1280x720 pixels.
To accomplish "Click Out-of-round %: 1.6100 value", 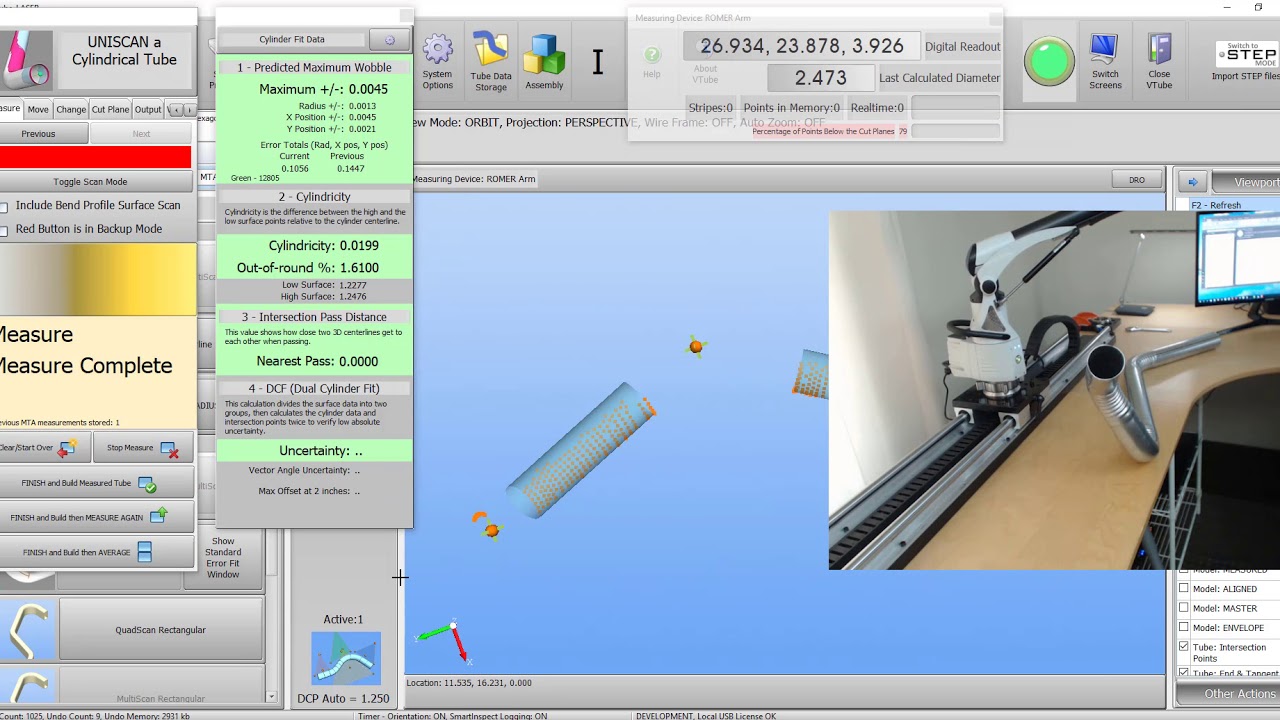I will (307, 268).
